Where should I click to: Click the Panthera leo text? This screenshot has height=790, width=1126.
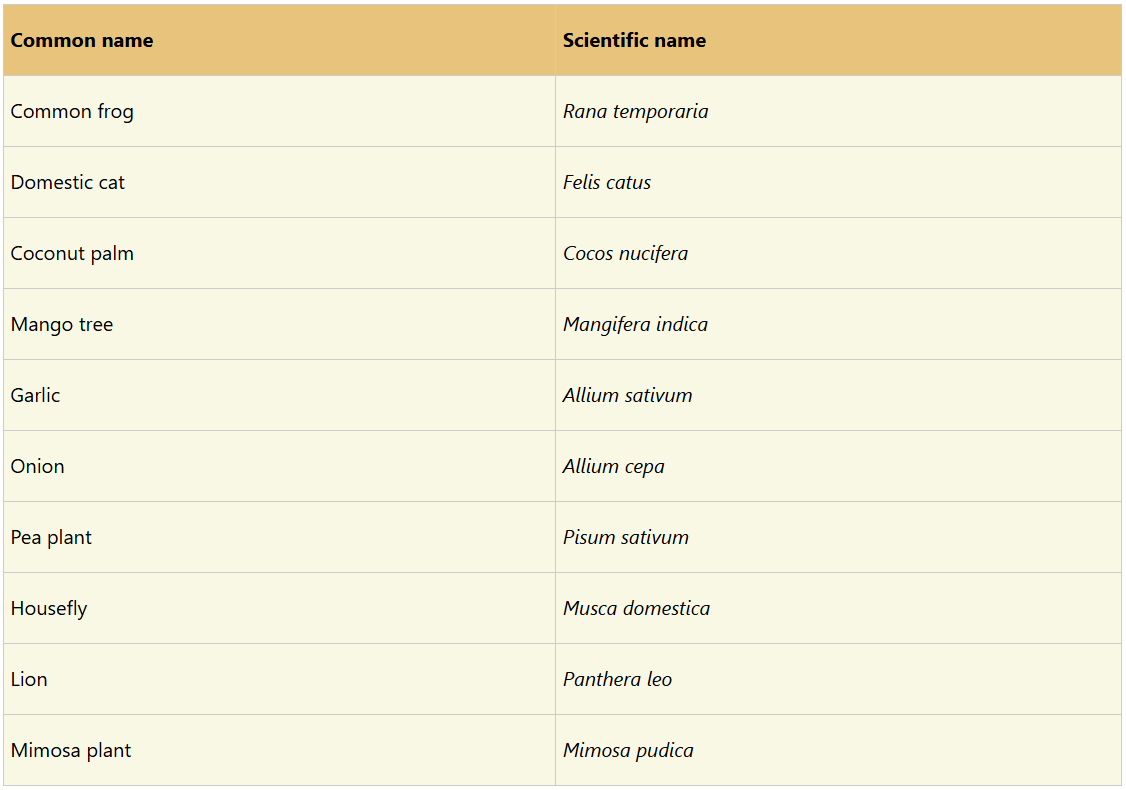pos(617,680)
